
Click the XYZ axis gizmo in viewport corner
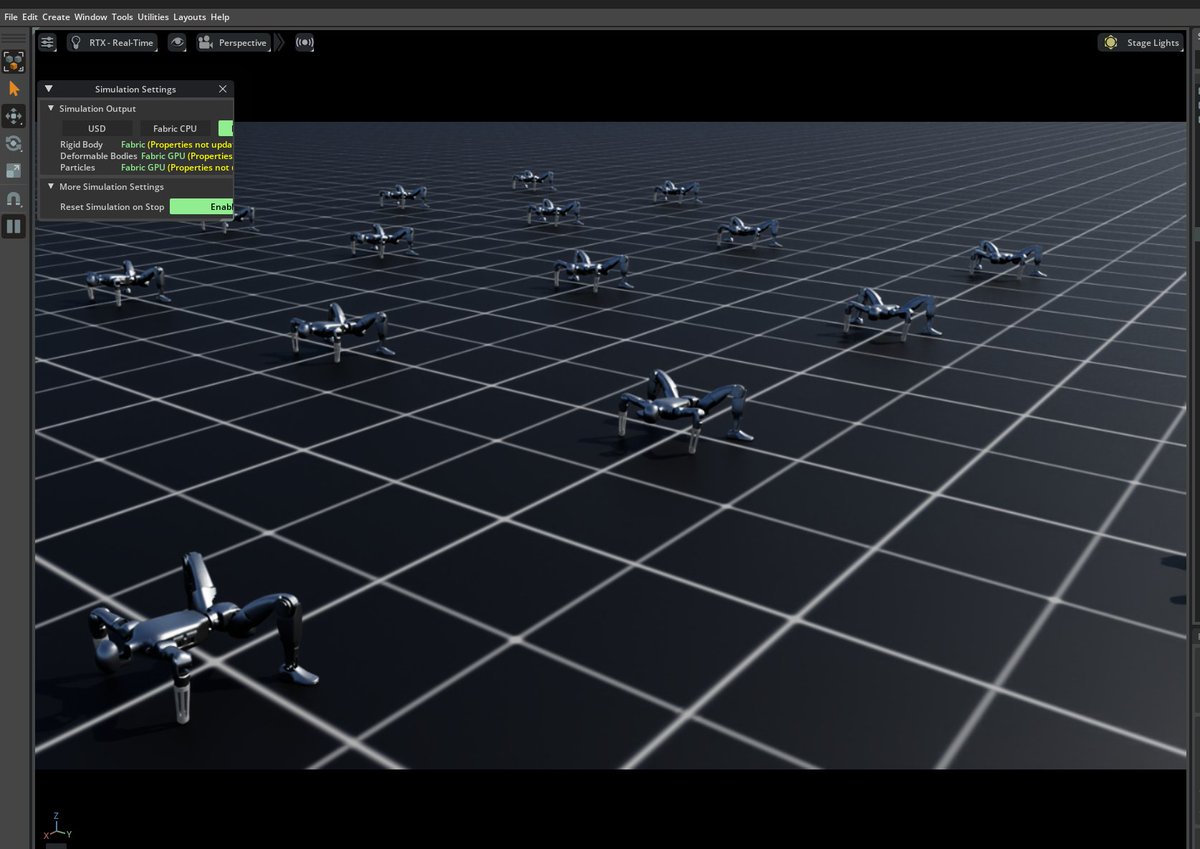pos(56,826)
